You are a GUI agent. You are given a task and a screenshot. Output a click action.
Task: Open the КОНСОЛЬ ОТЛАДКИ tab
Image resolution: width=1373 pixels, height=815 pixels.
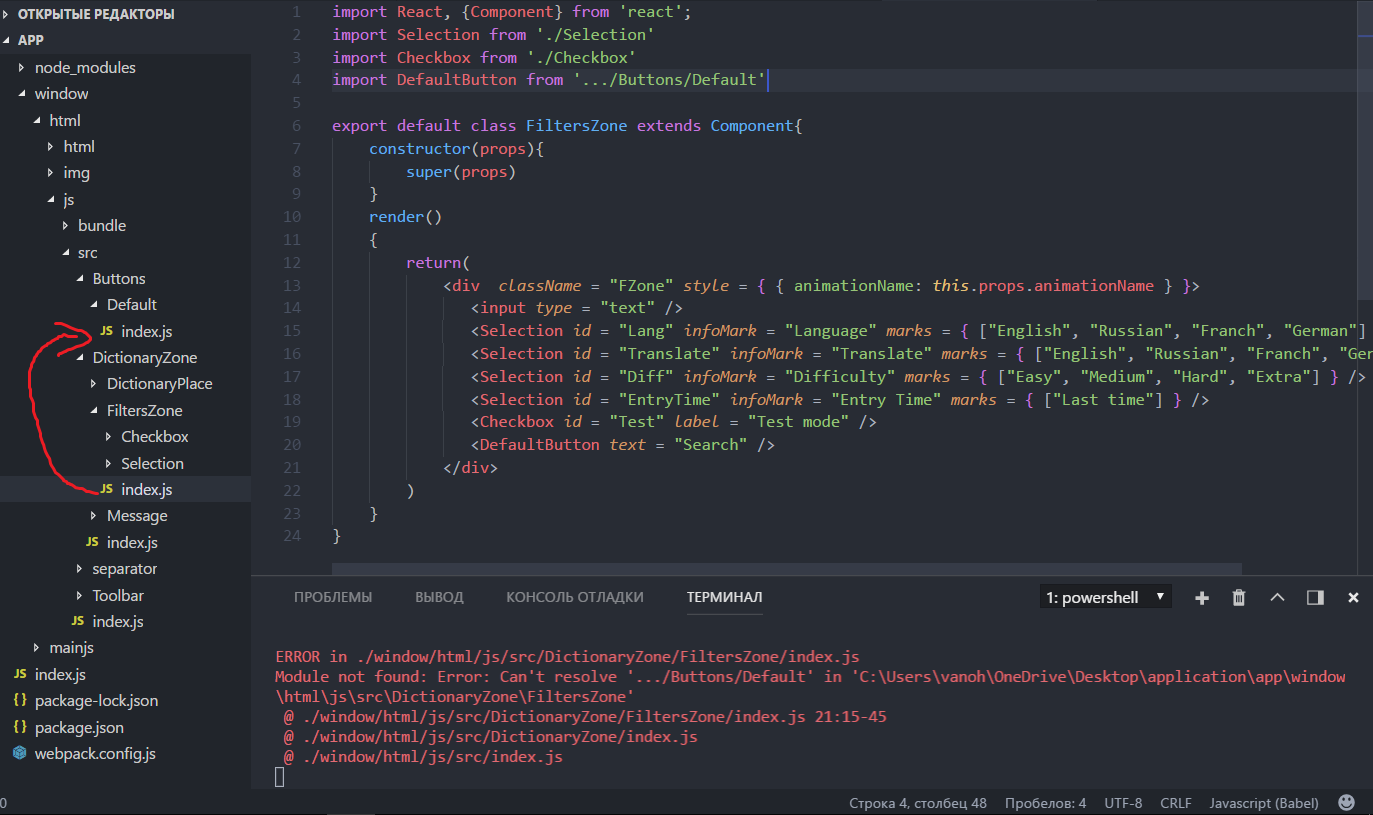click(x=575, y=597)
